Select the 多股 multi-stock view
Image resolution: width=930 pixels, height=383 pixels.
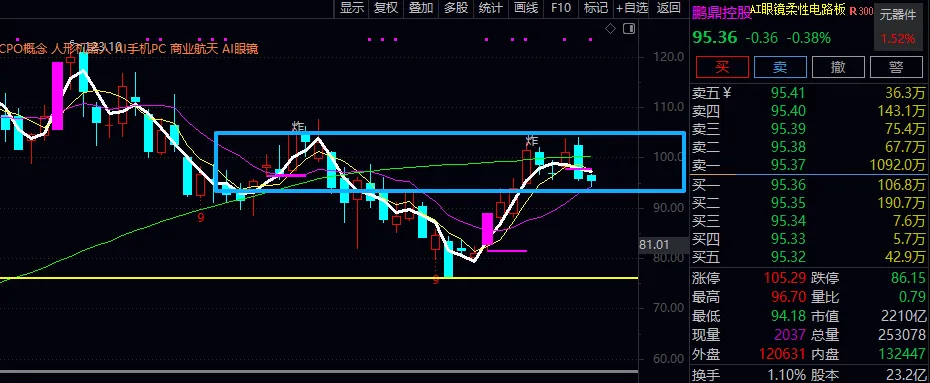pos(456,8)
